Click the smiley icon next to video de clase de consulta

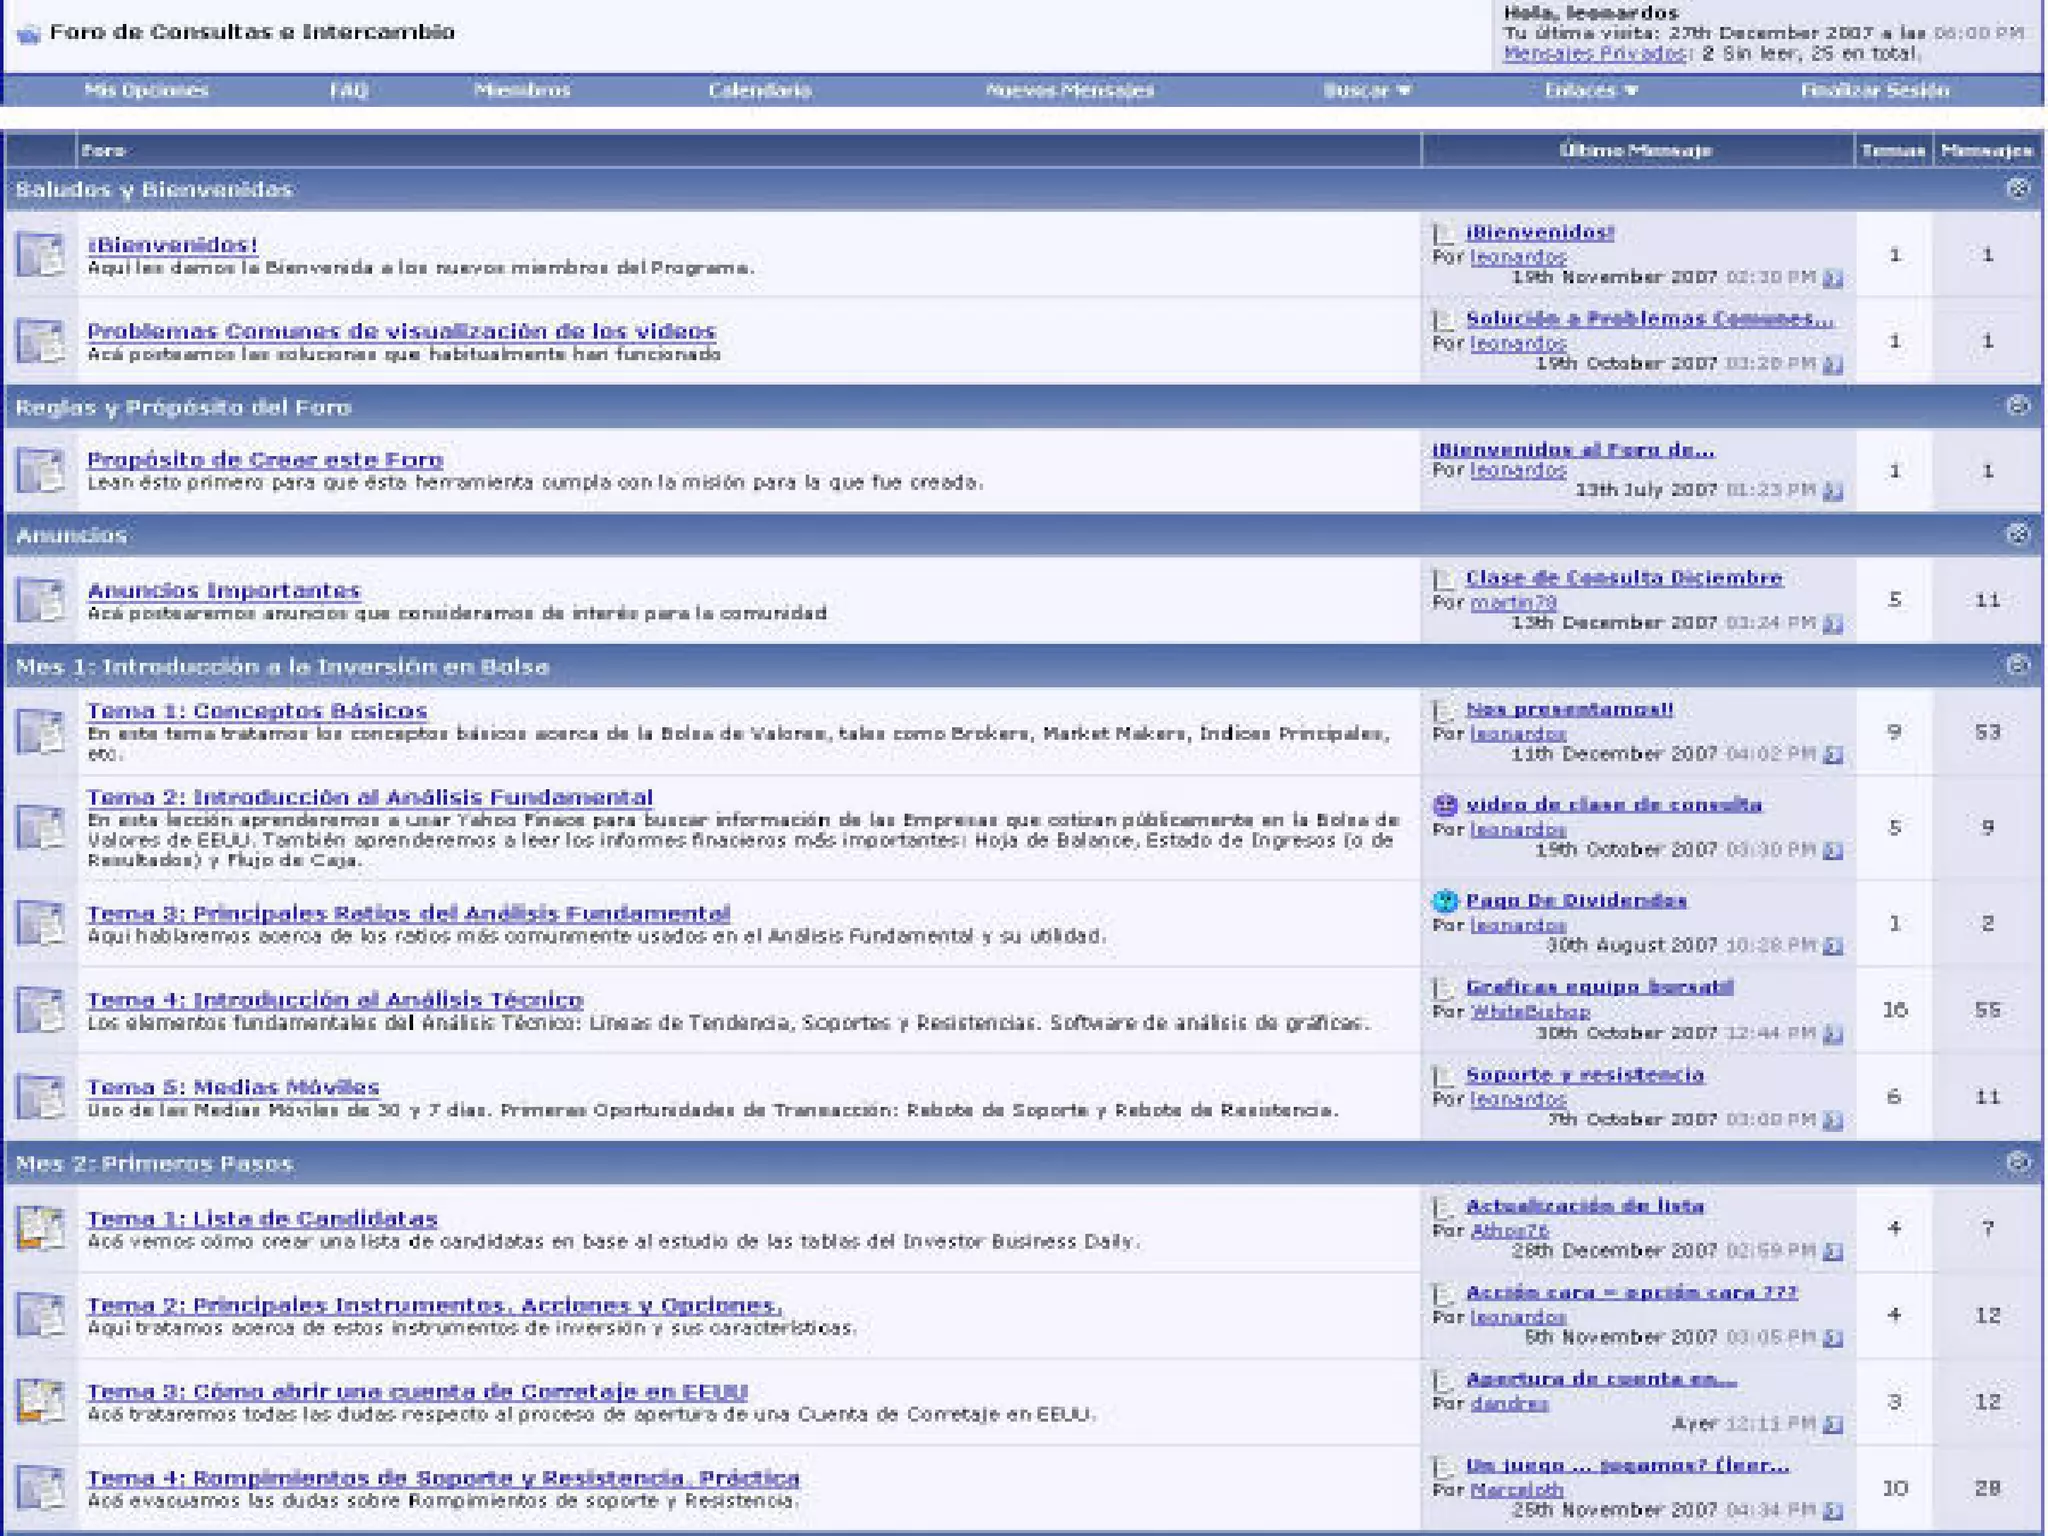(x=1445, y=804)
